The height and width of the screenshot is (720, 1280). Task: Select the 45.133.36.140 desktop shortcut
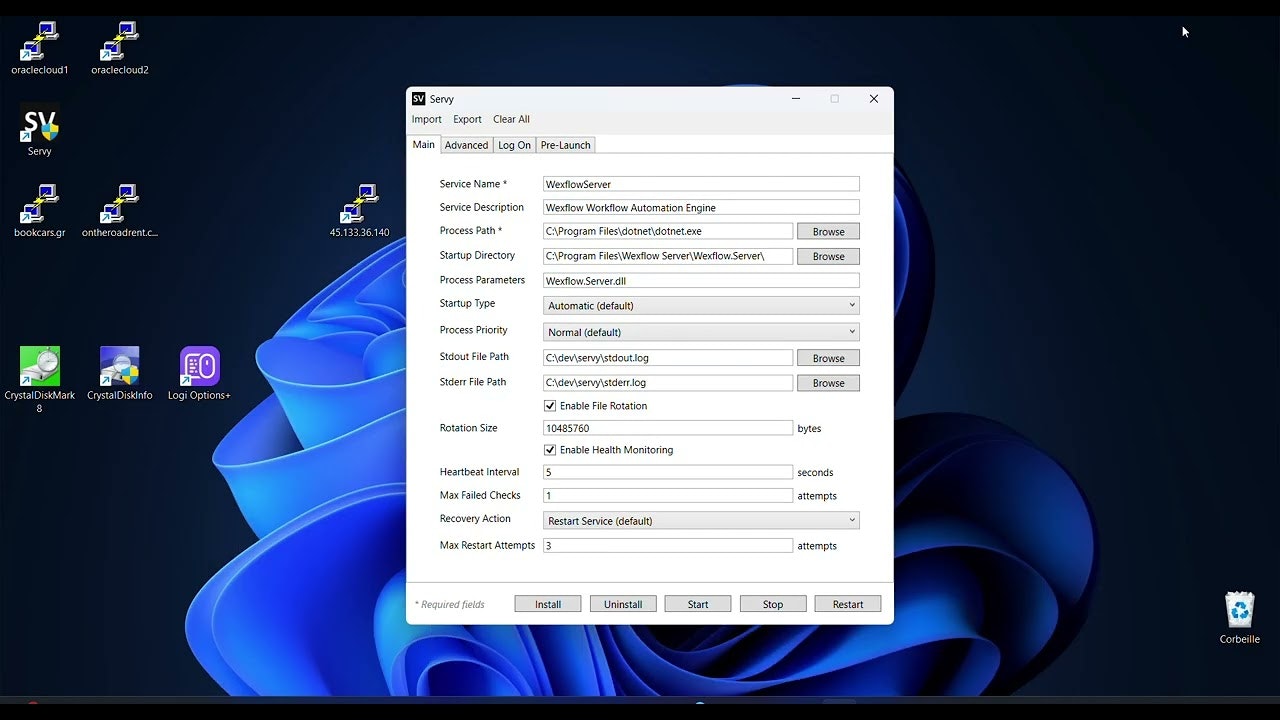point(360,211)
